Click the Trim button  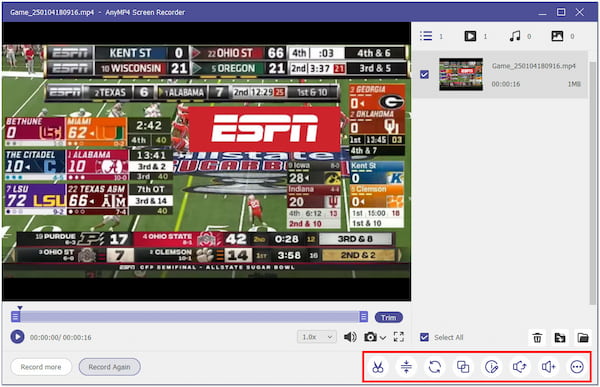point(388,317)
